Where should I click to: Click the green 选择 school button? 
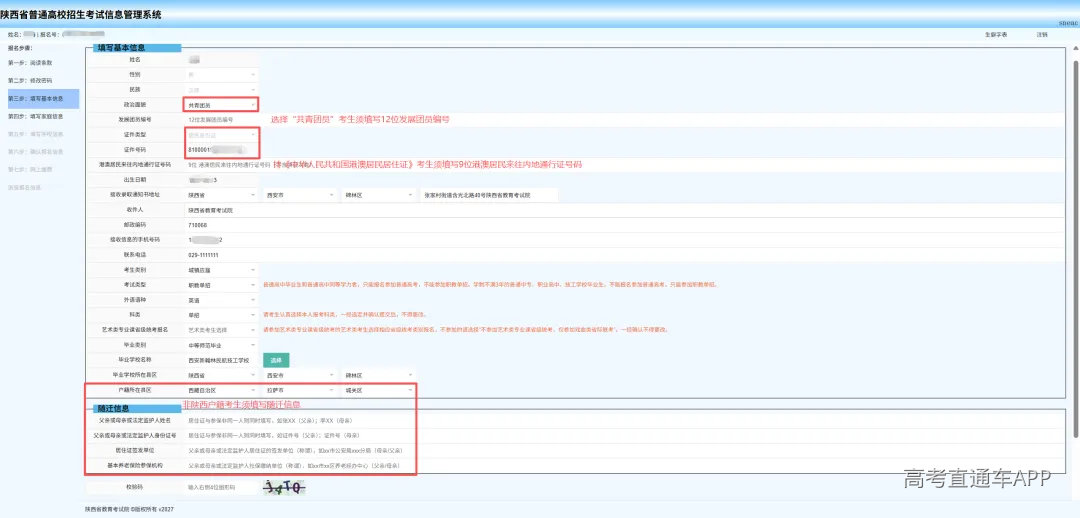(276, 360)
